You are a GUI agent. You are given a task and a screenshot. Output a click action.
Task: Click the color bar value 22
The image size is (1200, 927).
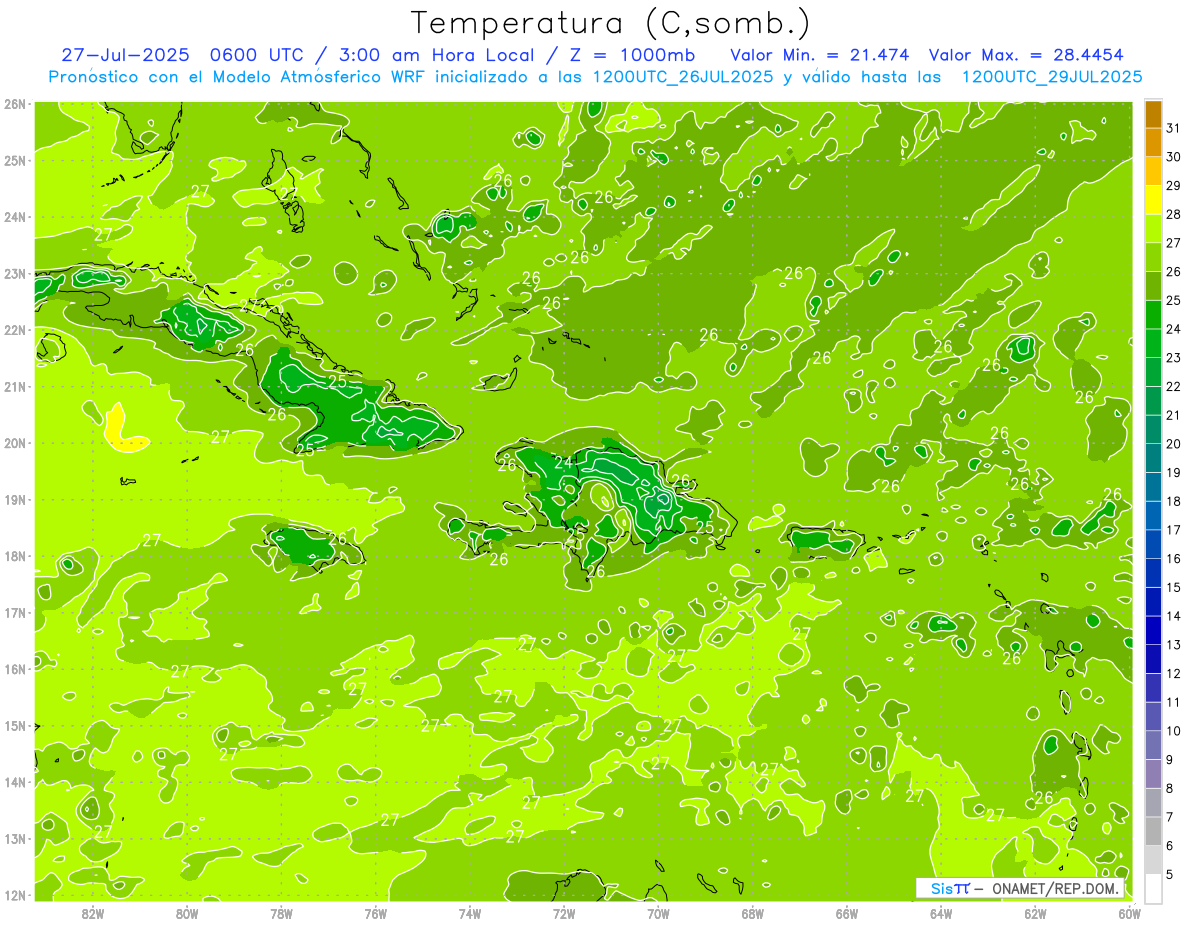(x=1174, y=387)
